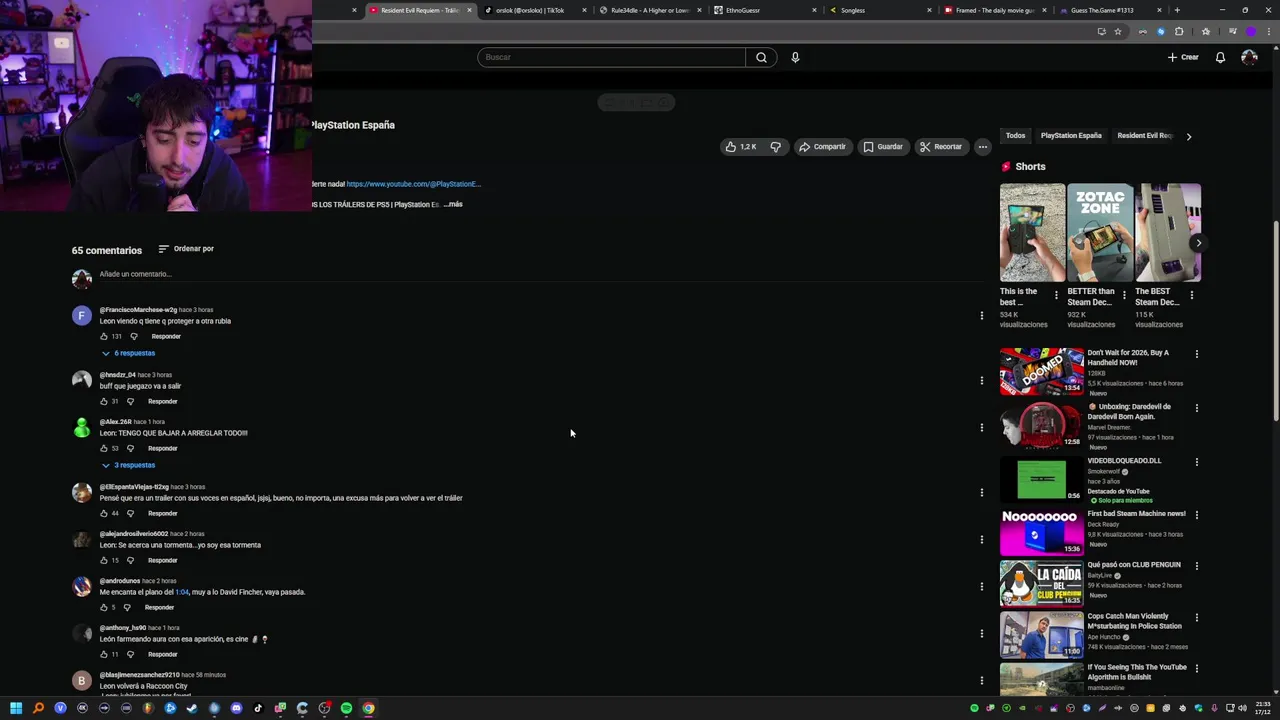
Task: Click the Guardar button
Action: (x=883, y=147)
